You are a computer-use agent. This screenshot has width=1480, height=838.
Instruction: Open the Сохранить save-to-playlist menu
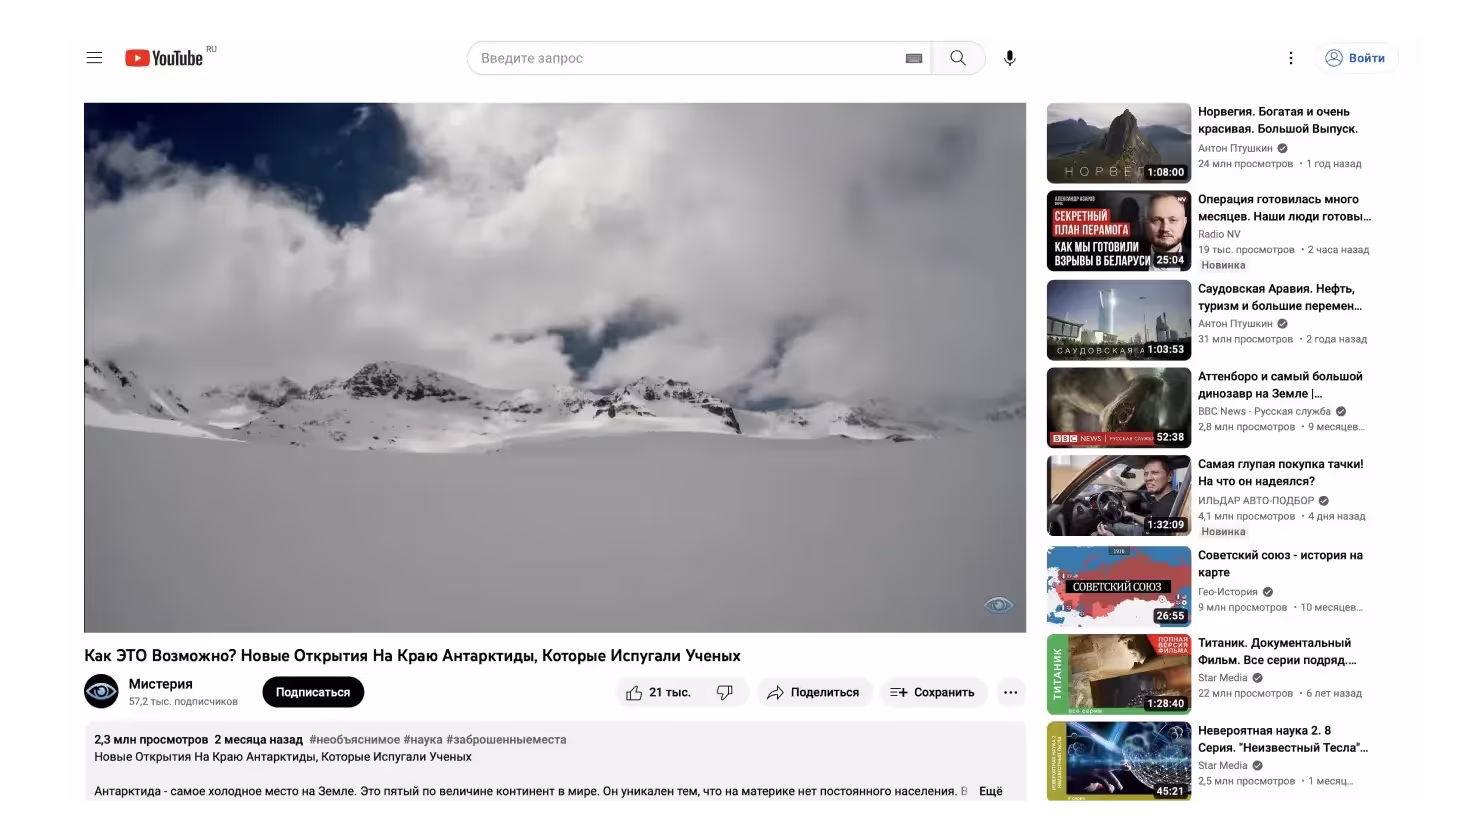pyautogui.click(x=931, y=692)
